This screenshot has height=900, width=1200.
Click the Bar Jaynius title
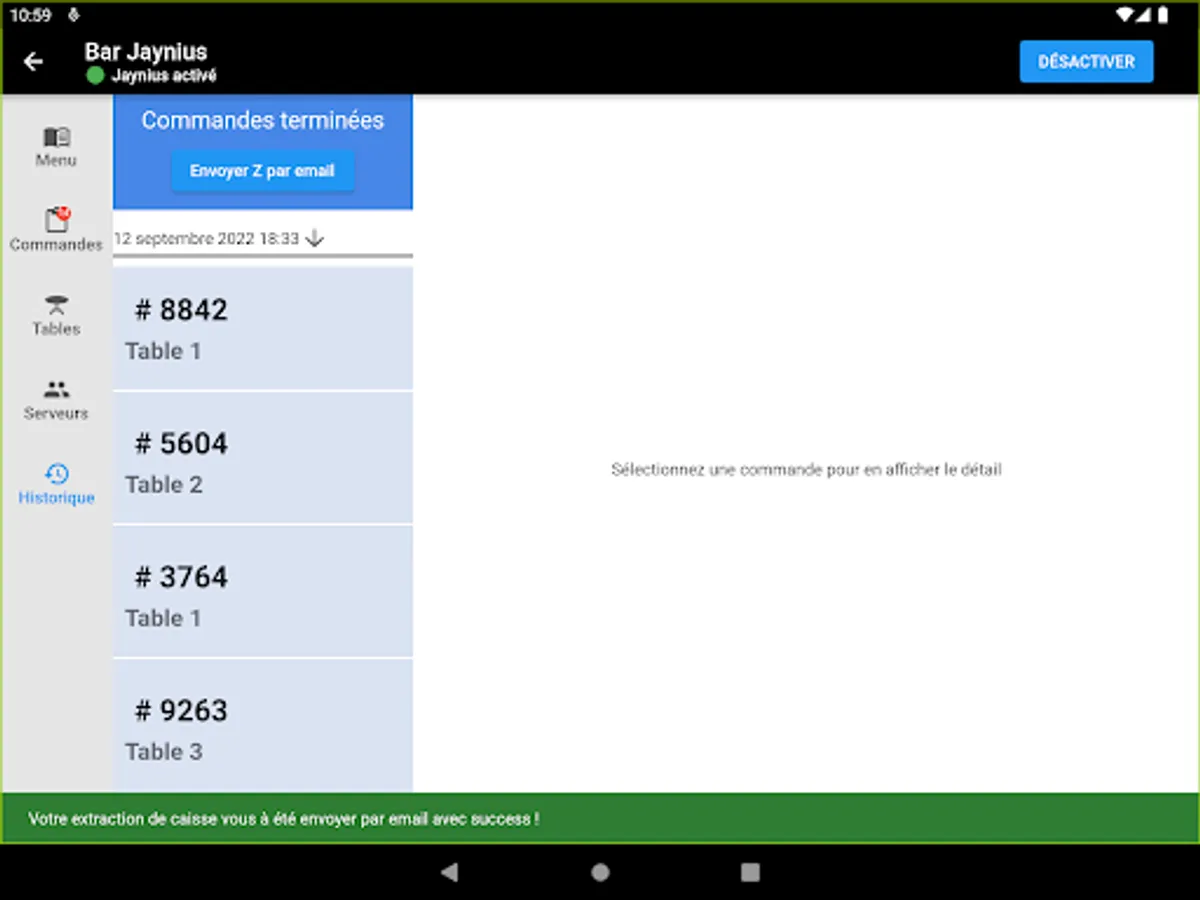[146, 52]
